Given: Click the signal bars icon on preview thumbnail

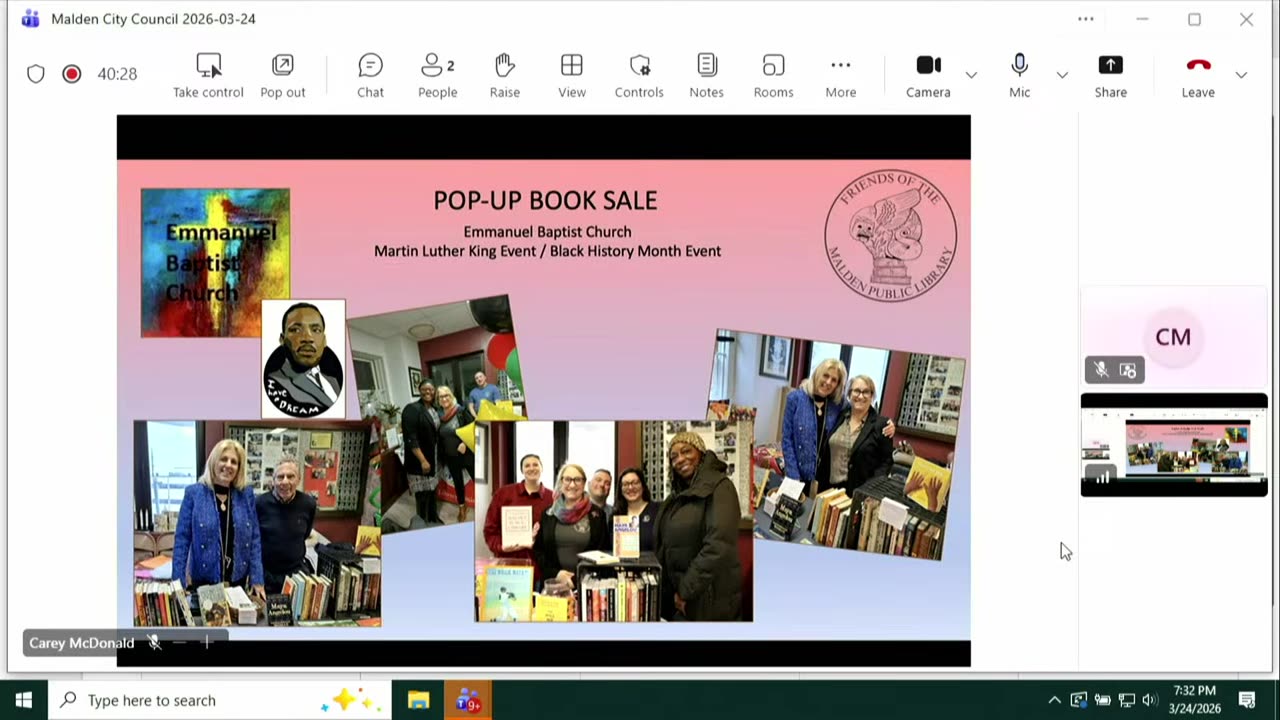Looking at the screenshot, I should click(x=1101, y=477).
